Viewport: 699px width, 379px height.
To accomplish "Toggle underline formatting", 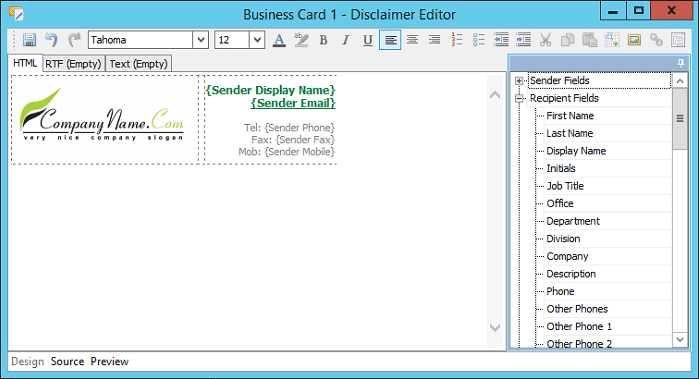I will (367, 40).
